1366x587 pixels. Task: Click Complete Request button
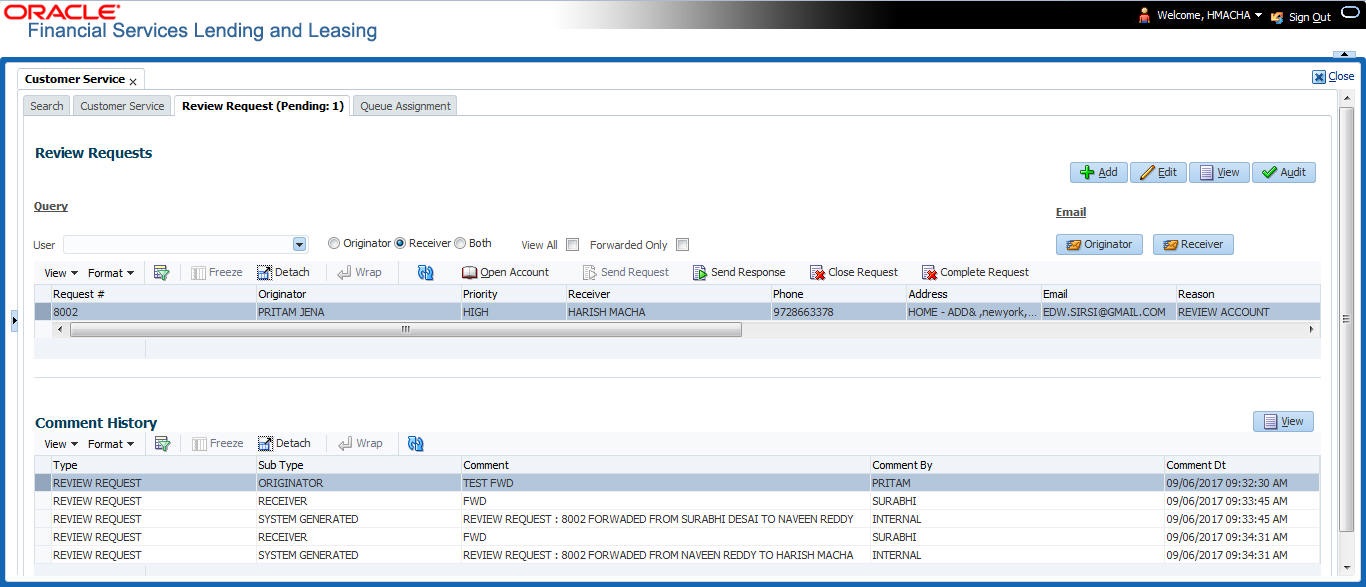coord(975,272)
